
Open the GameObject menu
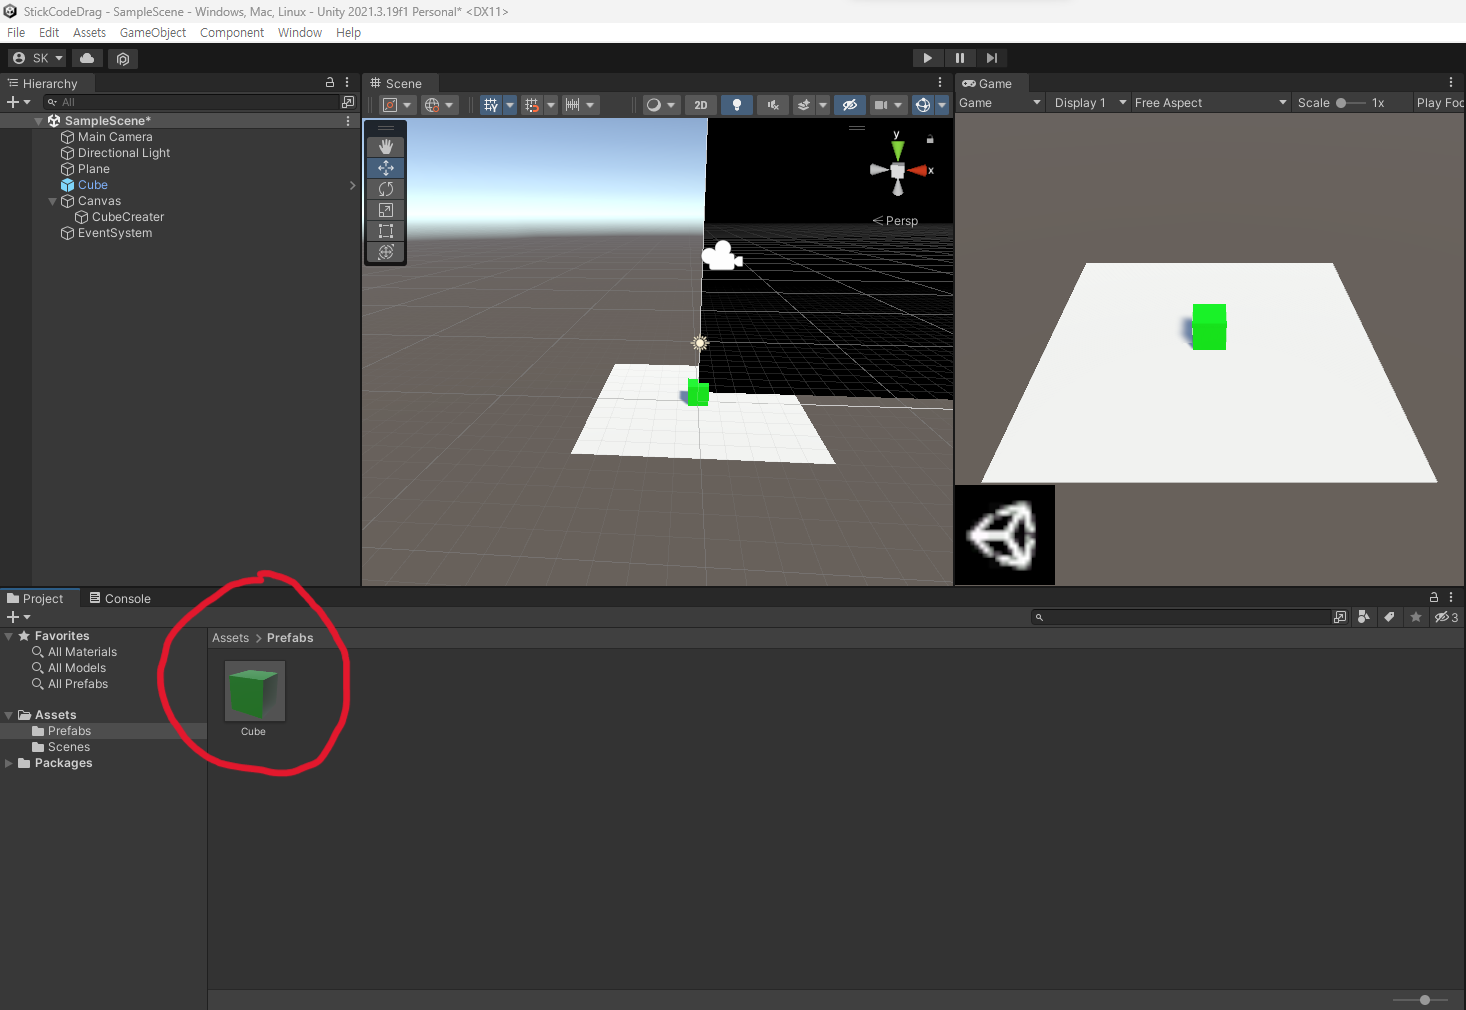pos(153,32)
